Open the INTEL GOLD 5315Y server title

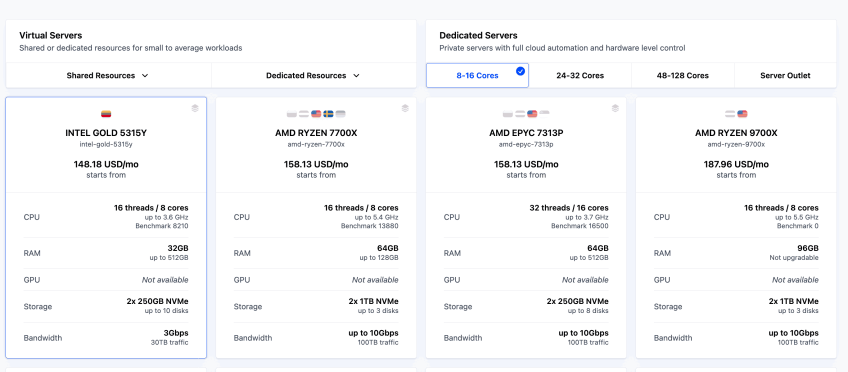click(106, 133)
